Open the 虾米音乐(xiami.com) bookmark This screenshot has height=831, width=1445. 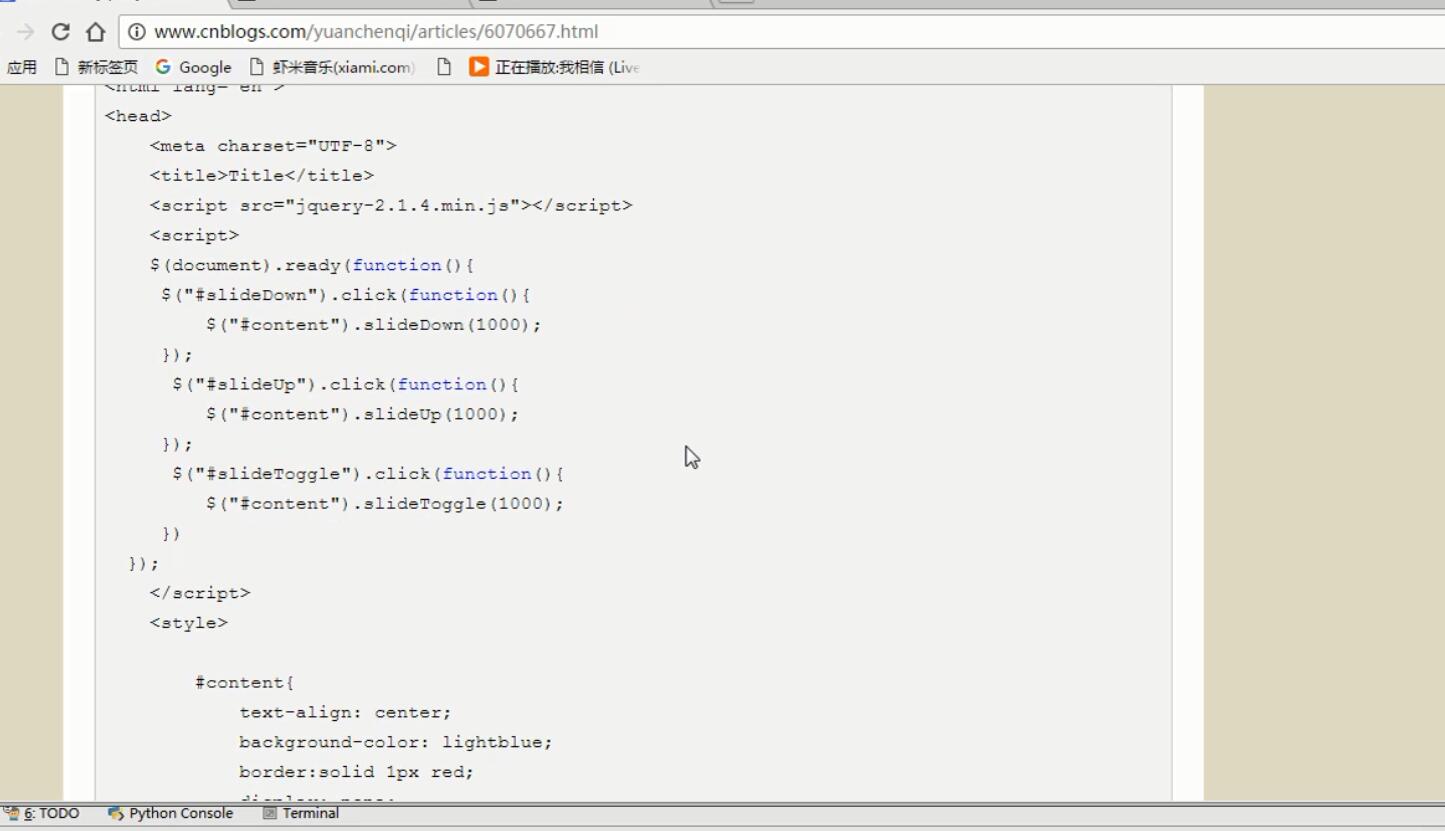click(331, 67)
